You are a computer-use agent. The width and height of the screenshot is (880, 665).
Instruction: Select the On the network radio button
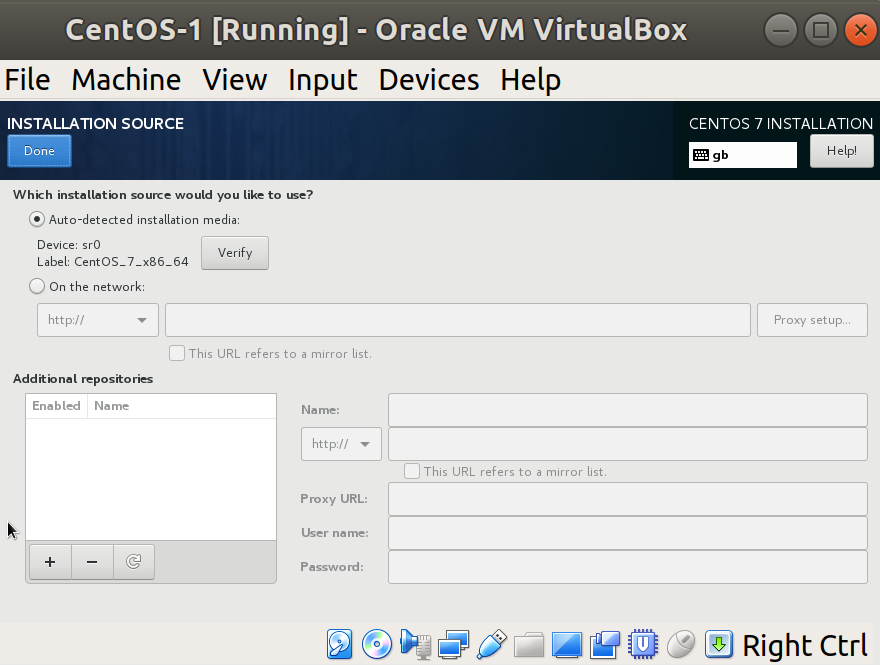click(x=38, y=287)
